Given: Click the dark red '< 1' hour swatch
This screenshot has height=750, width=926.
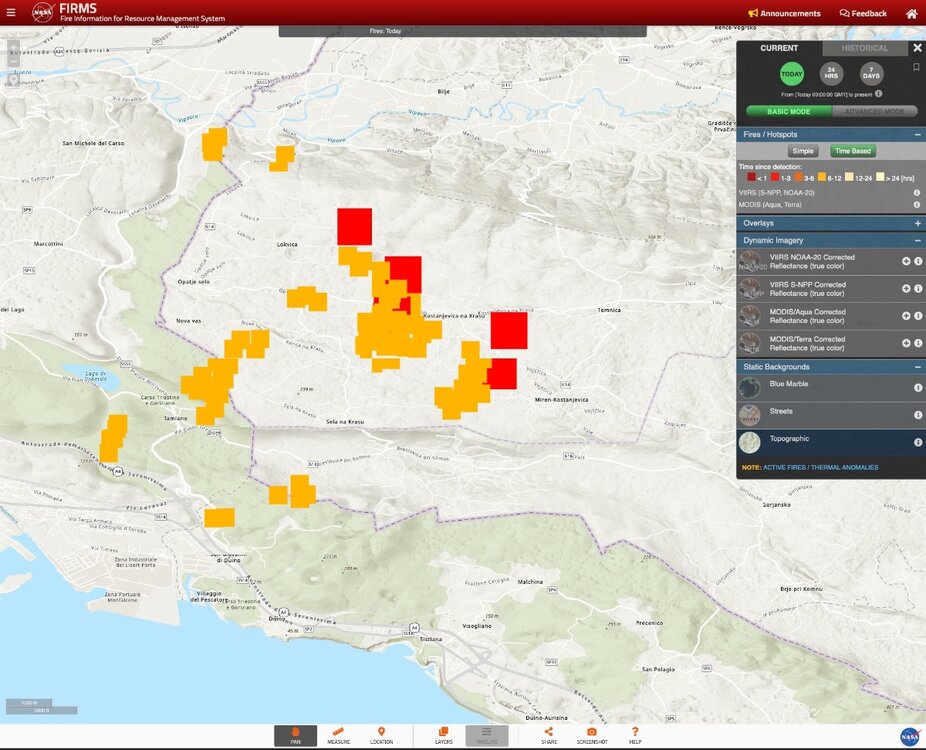Looking at the screenshot, I should coord(752,177).
